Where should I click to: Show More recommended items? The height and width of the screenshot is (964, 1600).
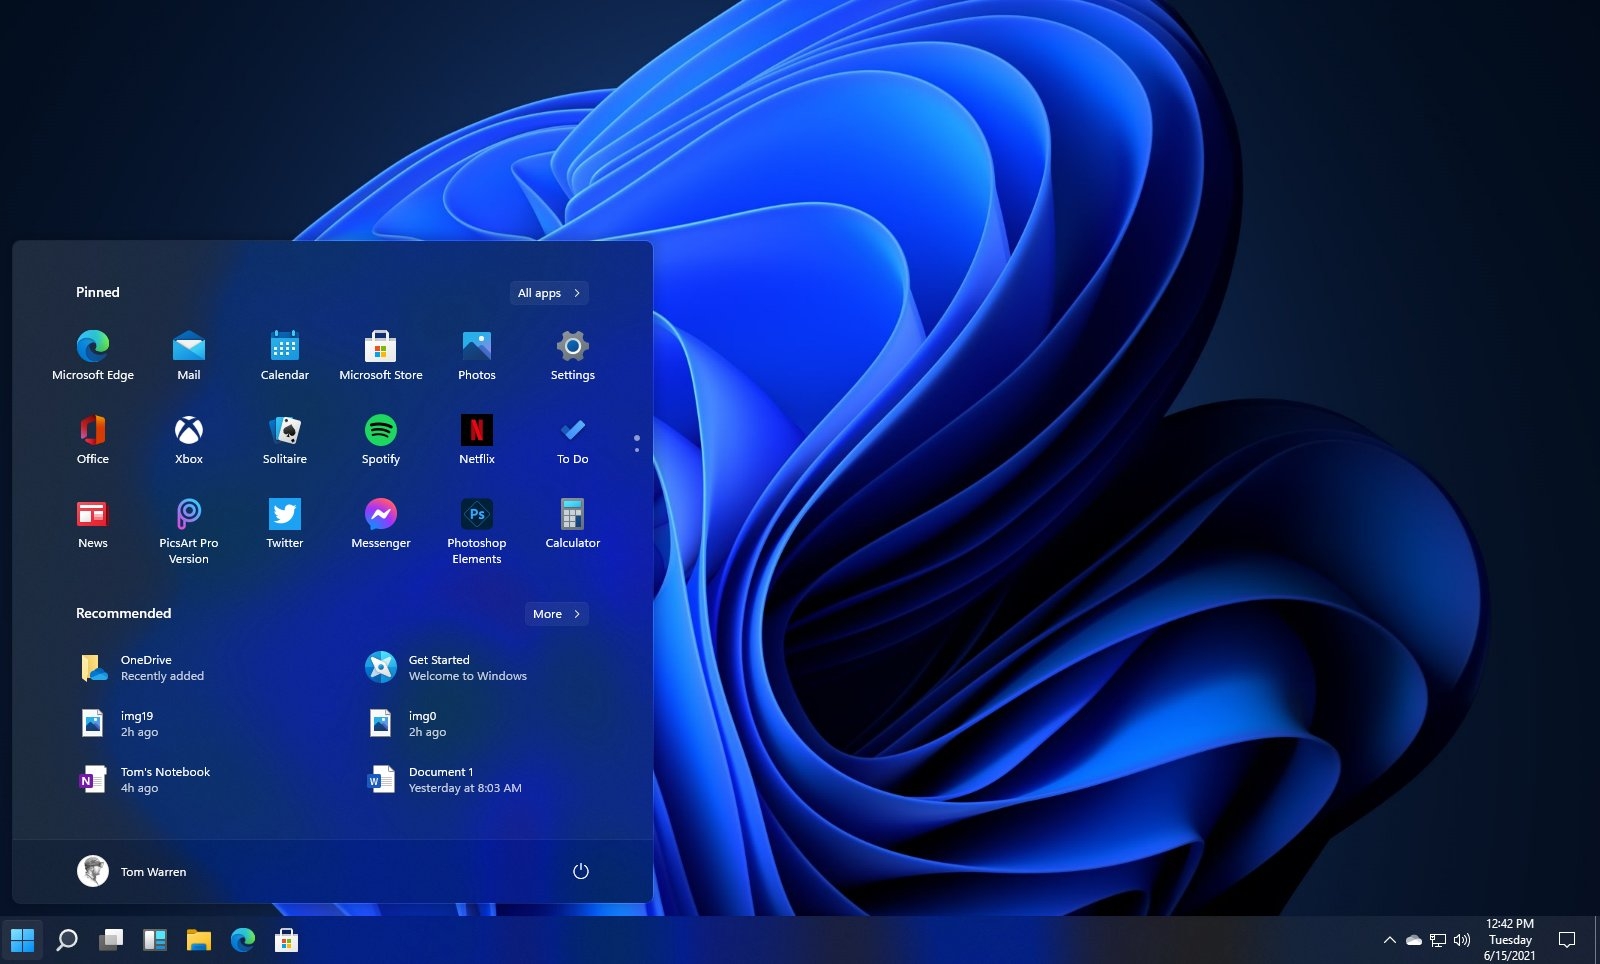tap(556, 614)
